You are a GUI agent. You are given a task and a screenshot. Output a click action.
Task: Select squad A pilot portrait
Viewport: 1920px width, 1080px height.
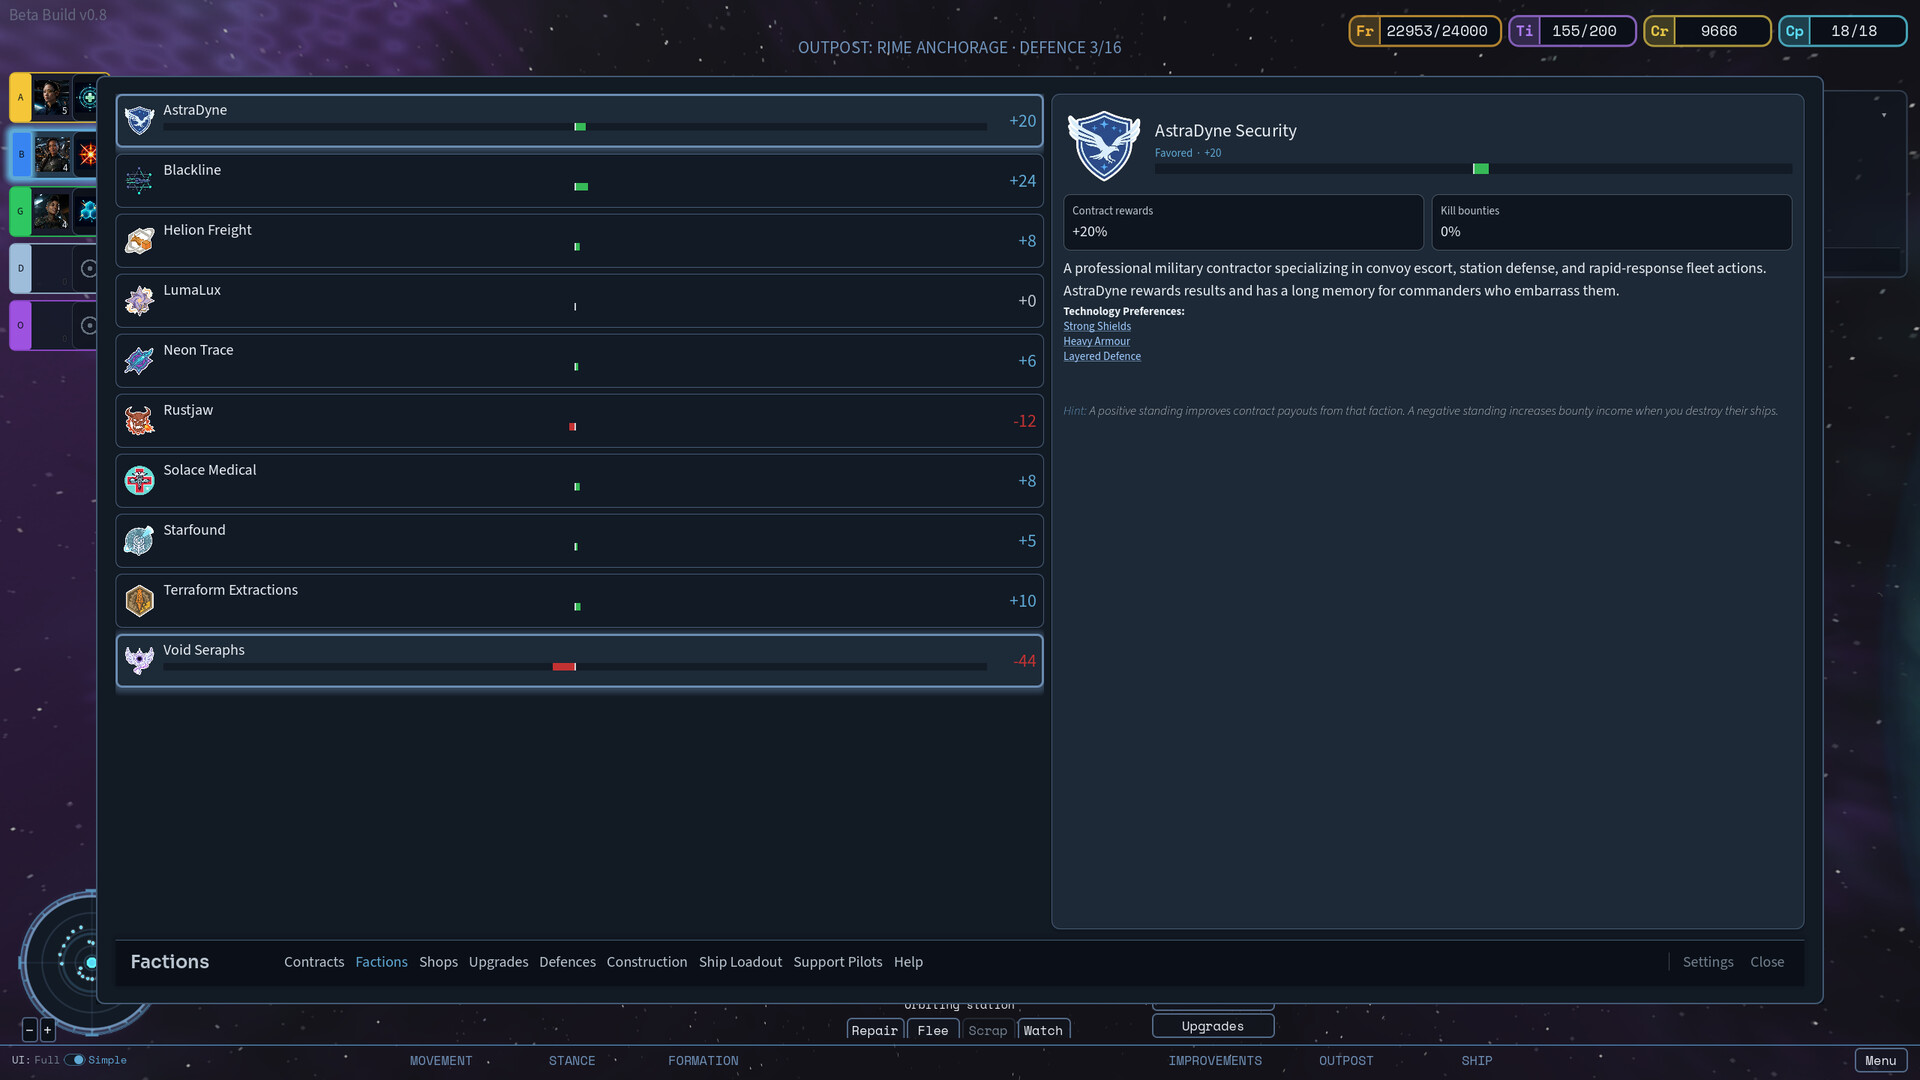point(51,97)
